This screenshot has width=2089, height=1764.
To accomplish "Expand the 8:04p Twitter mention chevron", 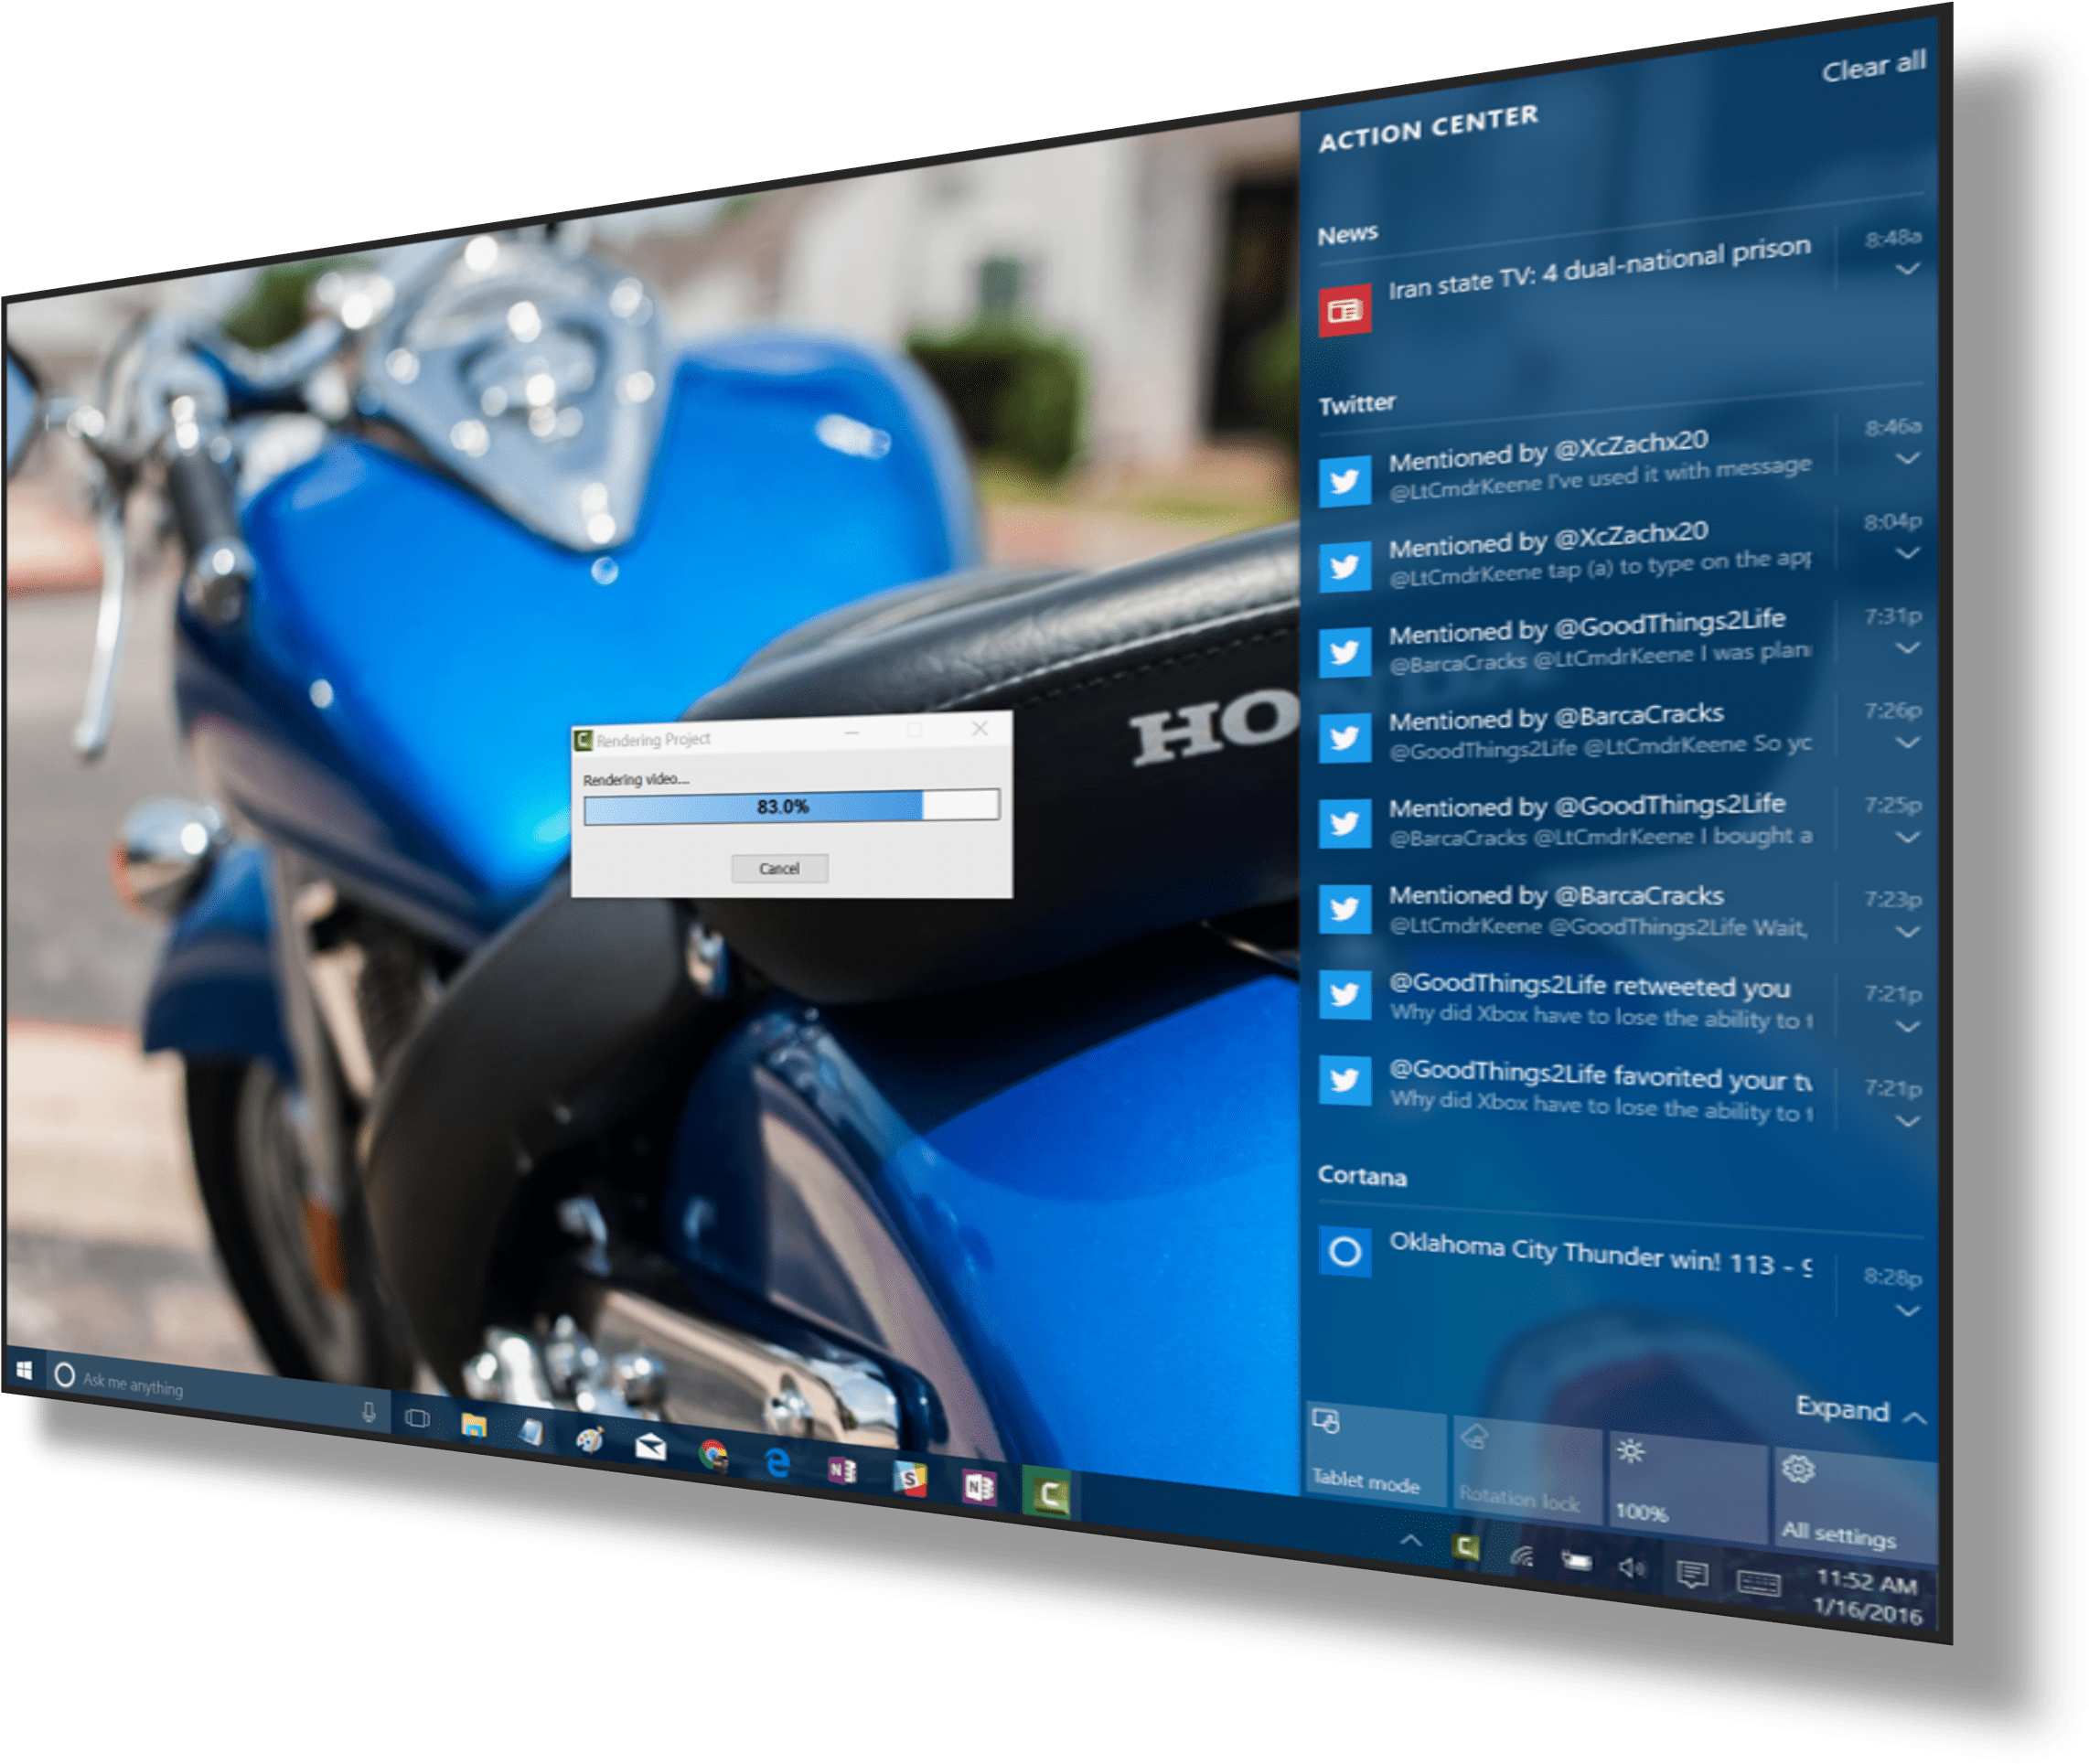I will pyautogui.click(x=1906, y=553).
